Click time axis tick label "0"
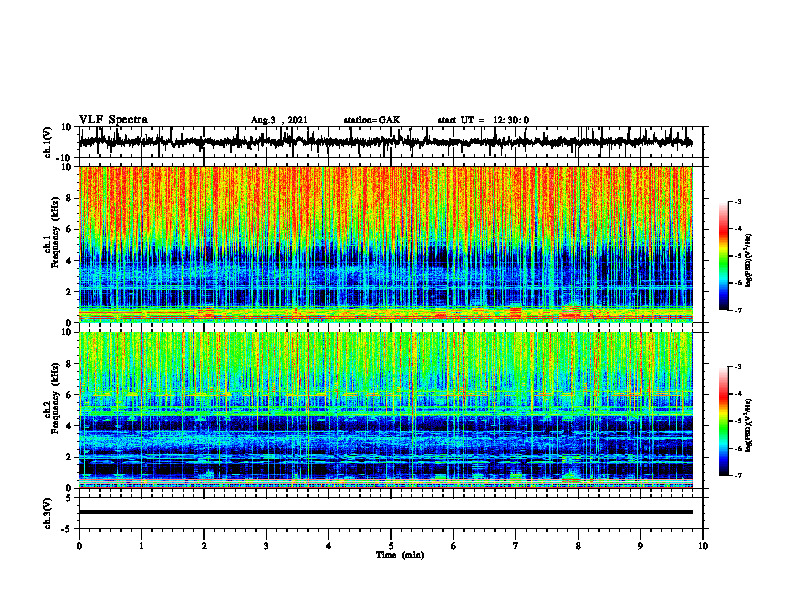Screen dimensions: 792x612 (79, 546)
